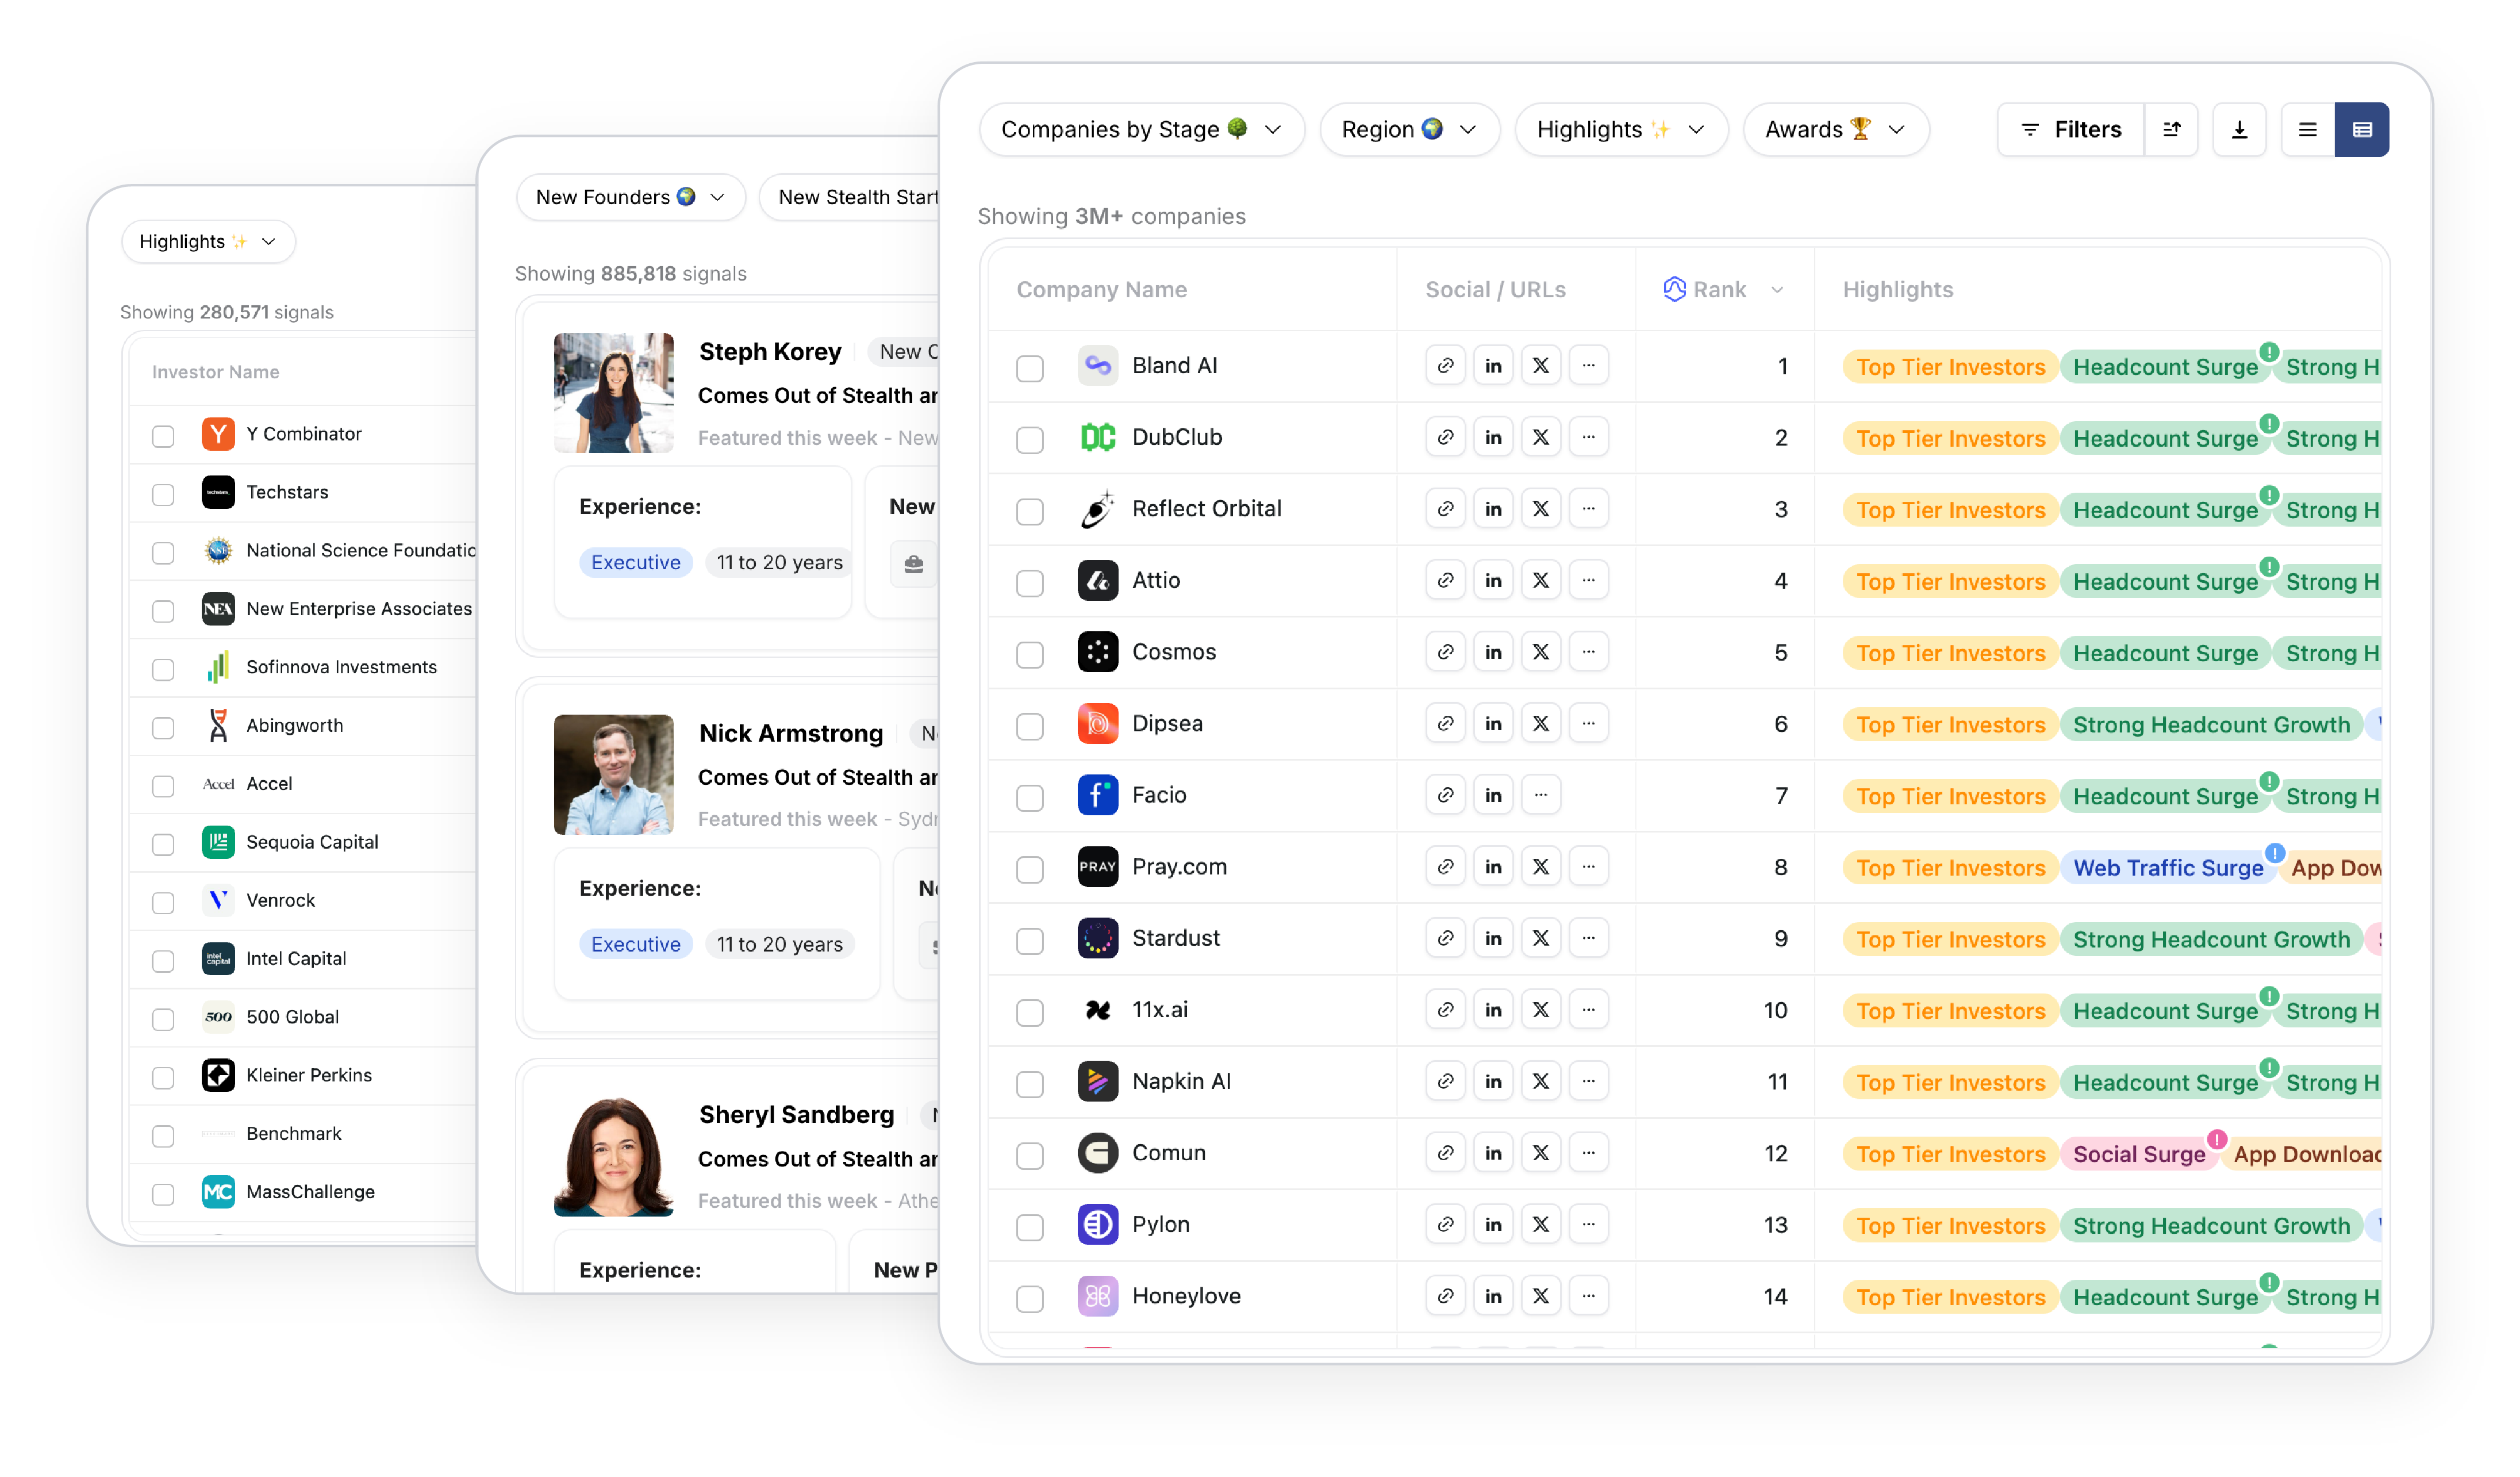The image size is (2520, 1477).
Task: Click Sheryl Sandberg profile photo
Action: point(613,1156)
